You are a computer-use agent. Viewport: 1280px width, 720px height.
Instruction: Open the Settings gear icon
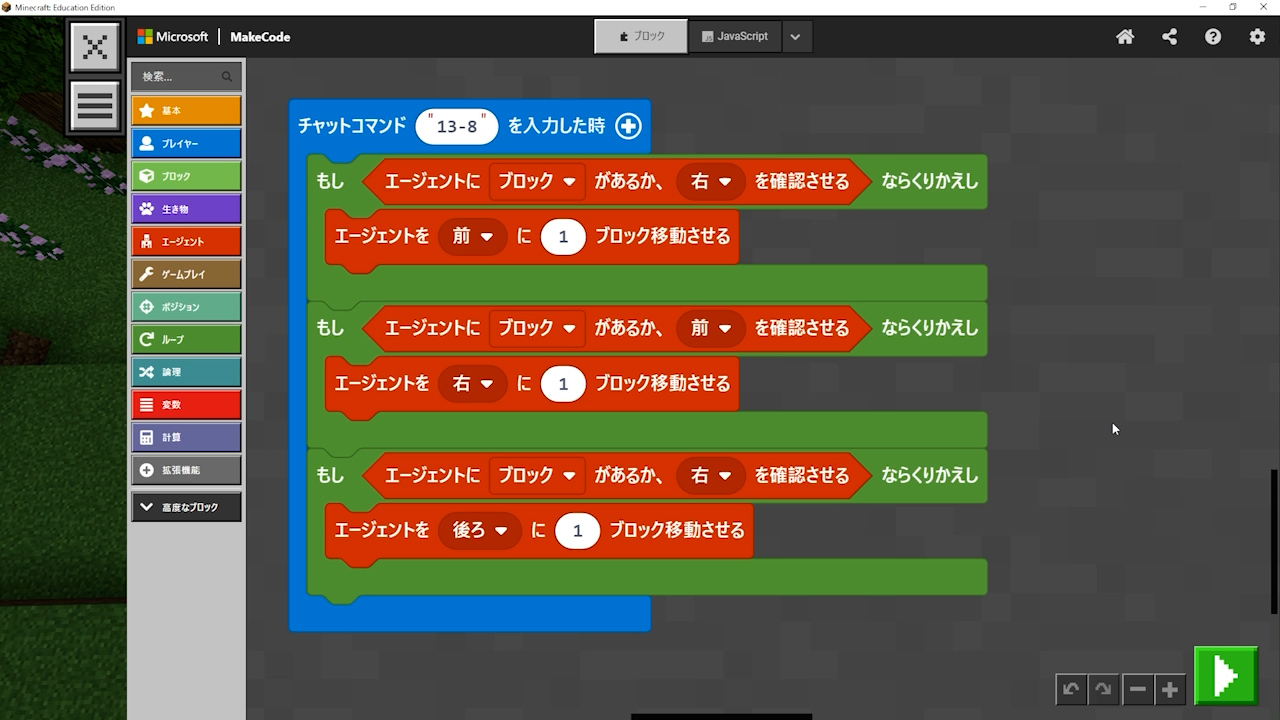coord(1257,37)
